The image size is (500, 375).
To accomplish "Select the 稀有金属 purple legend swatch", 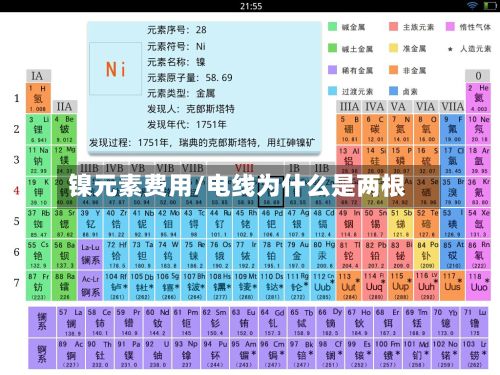I will tap(332, 70).
